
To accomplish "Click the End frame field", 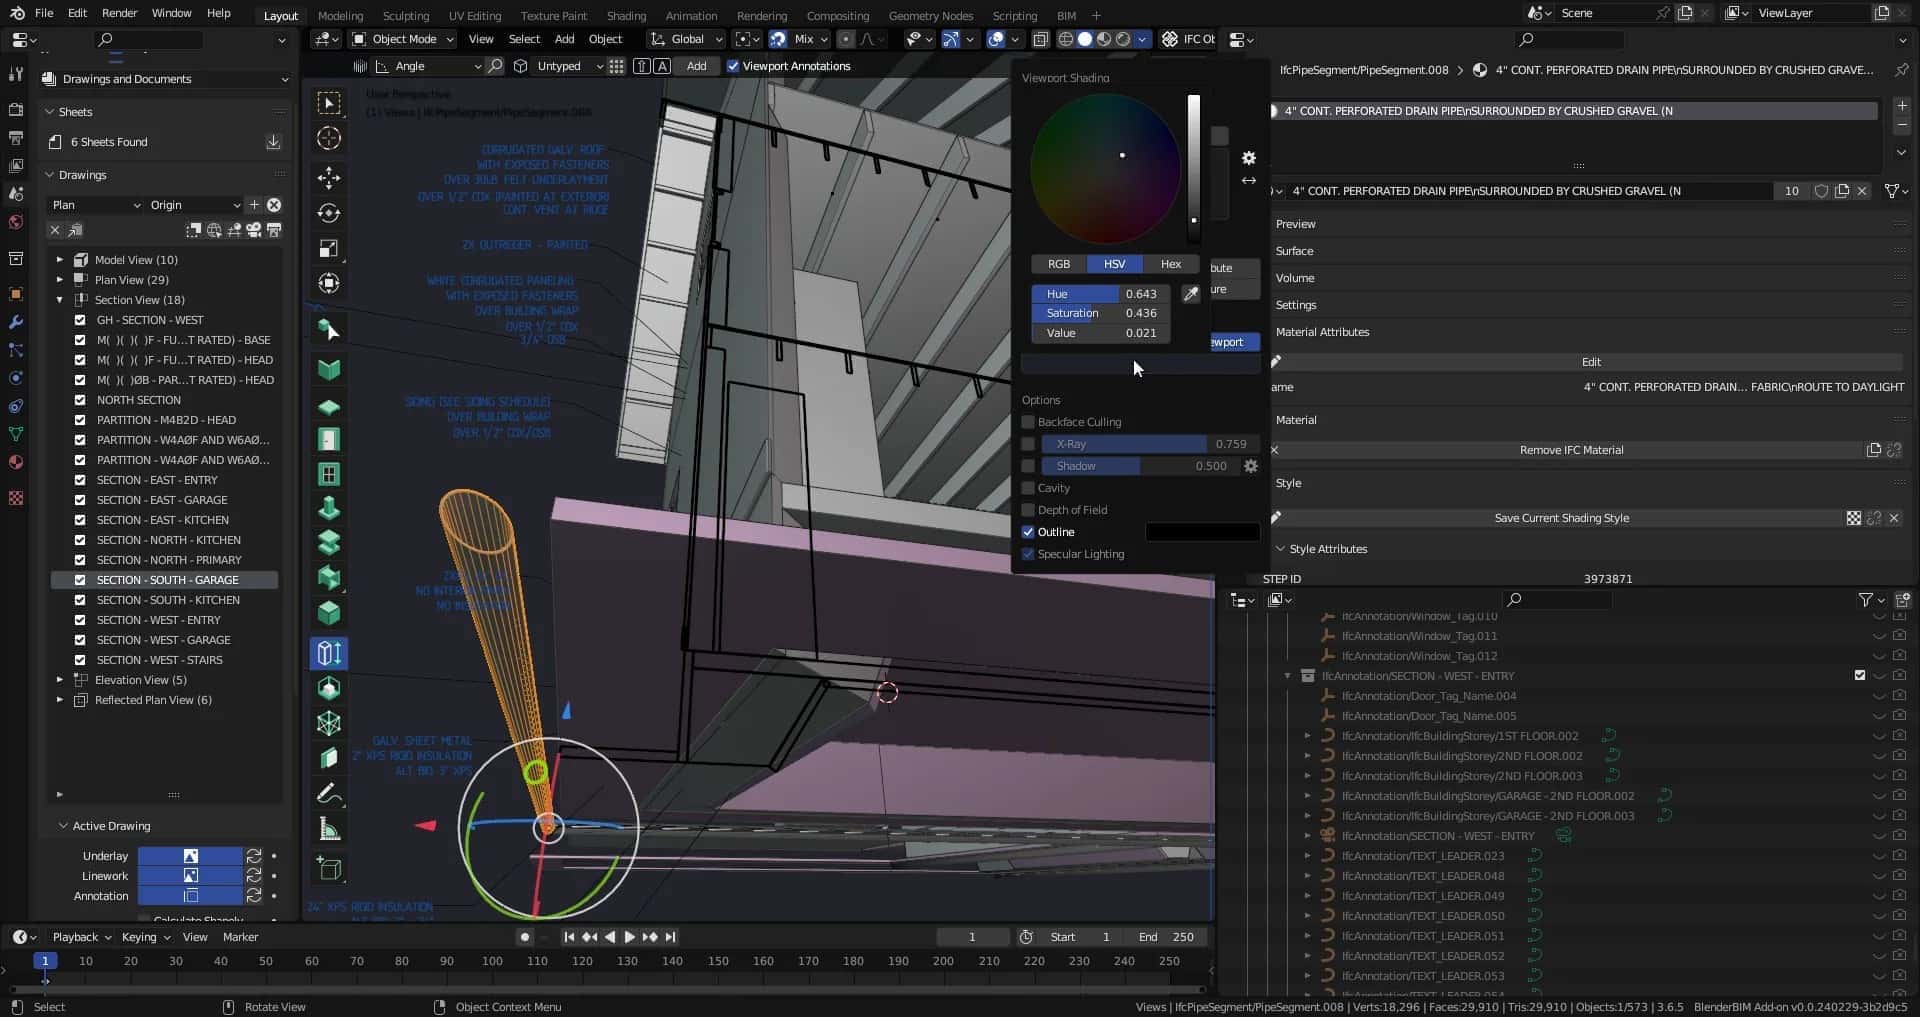I will 1167,937.
